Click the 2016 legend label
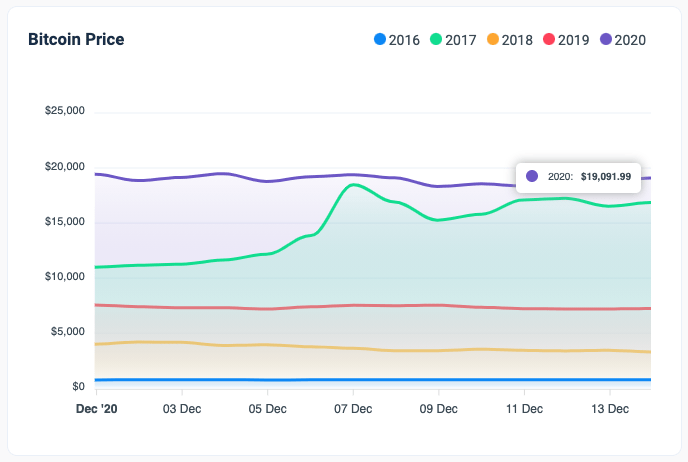 pos(404,40)
